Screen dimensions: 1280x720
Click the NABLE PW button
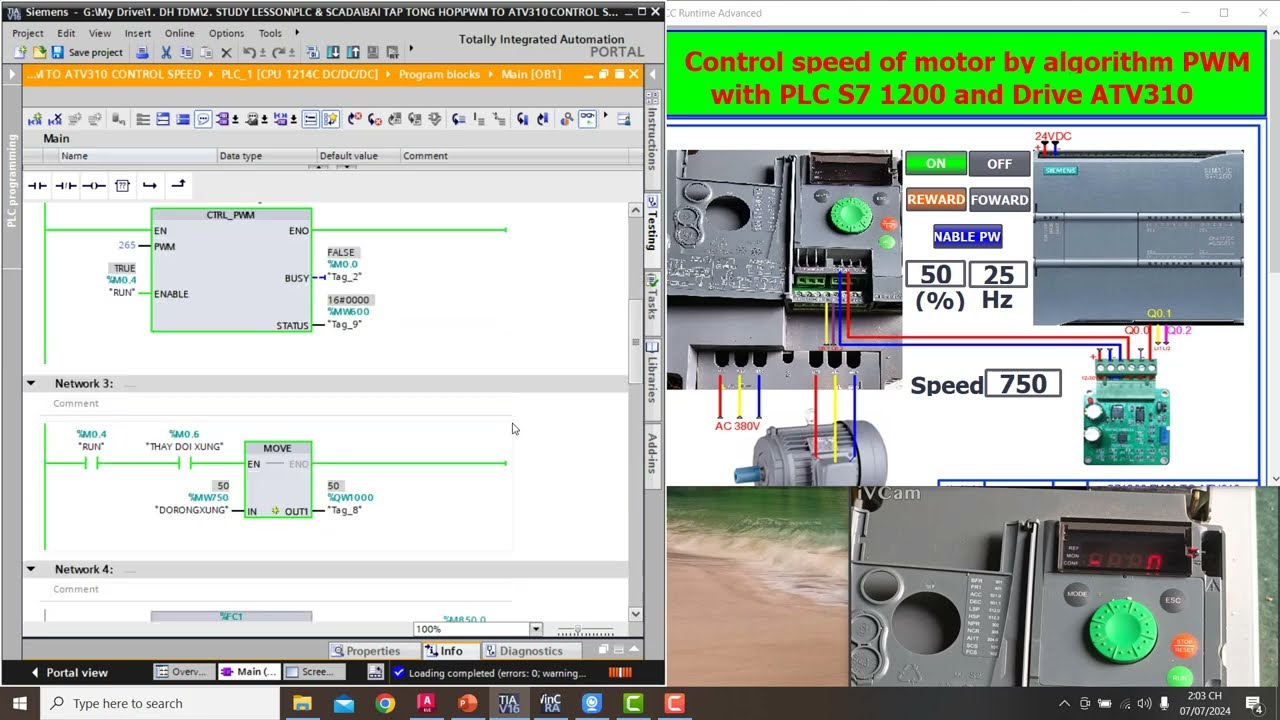coord(967,237)
